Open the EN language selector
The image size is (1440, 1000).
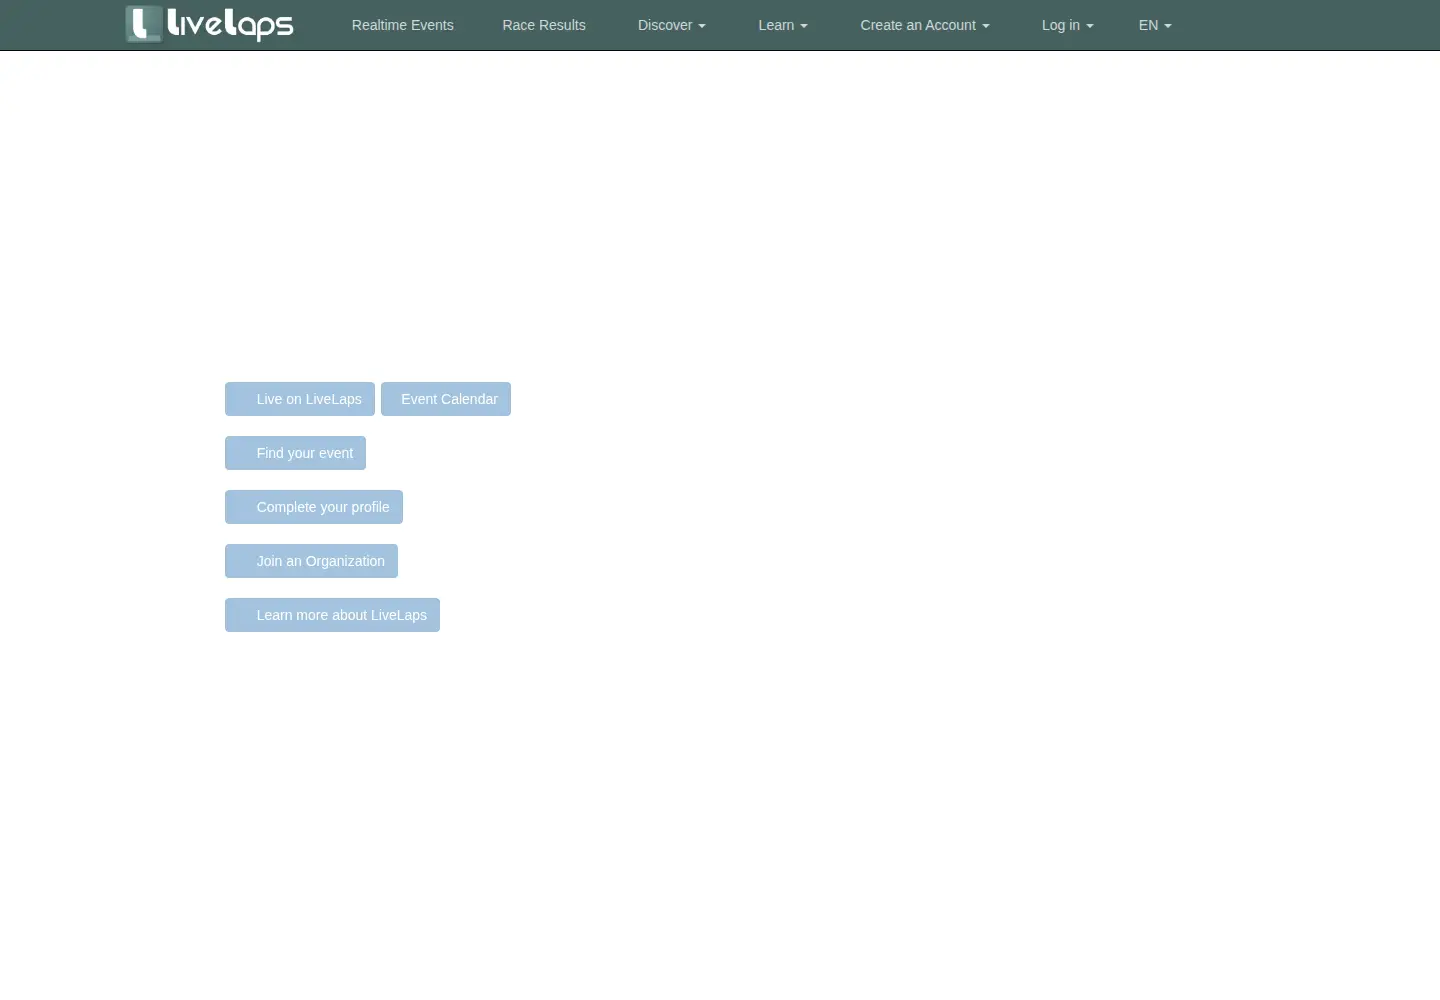coord(1155,25)
